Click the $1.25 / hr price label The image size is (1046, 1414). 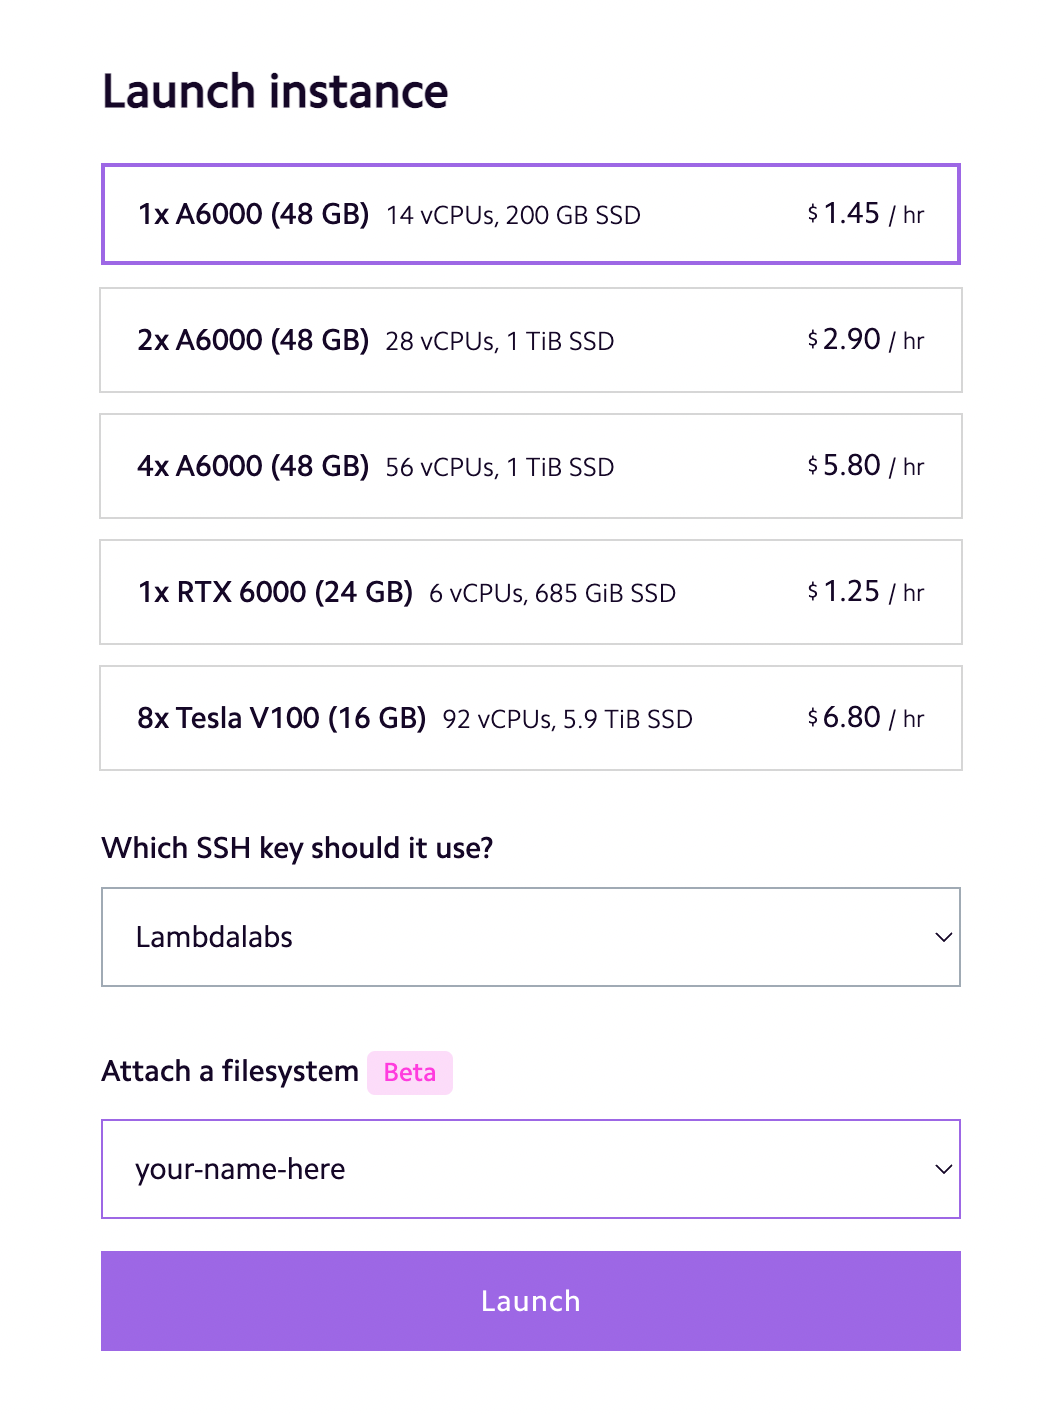click(866, 592)
